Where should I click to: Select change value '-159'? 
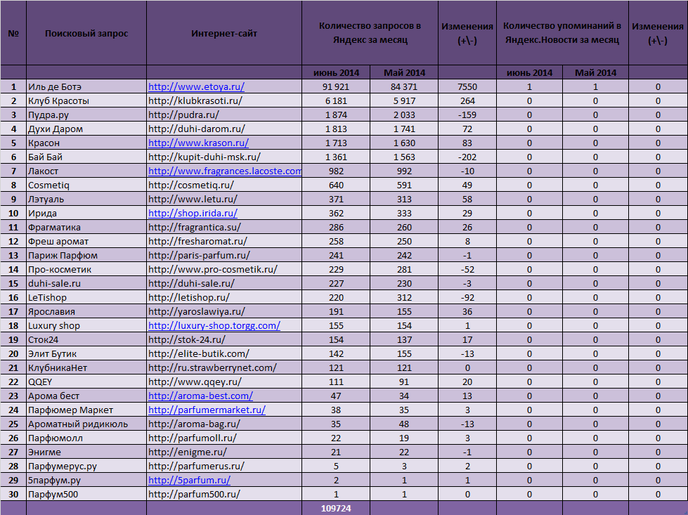(467, 115)
